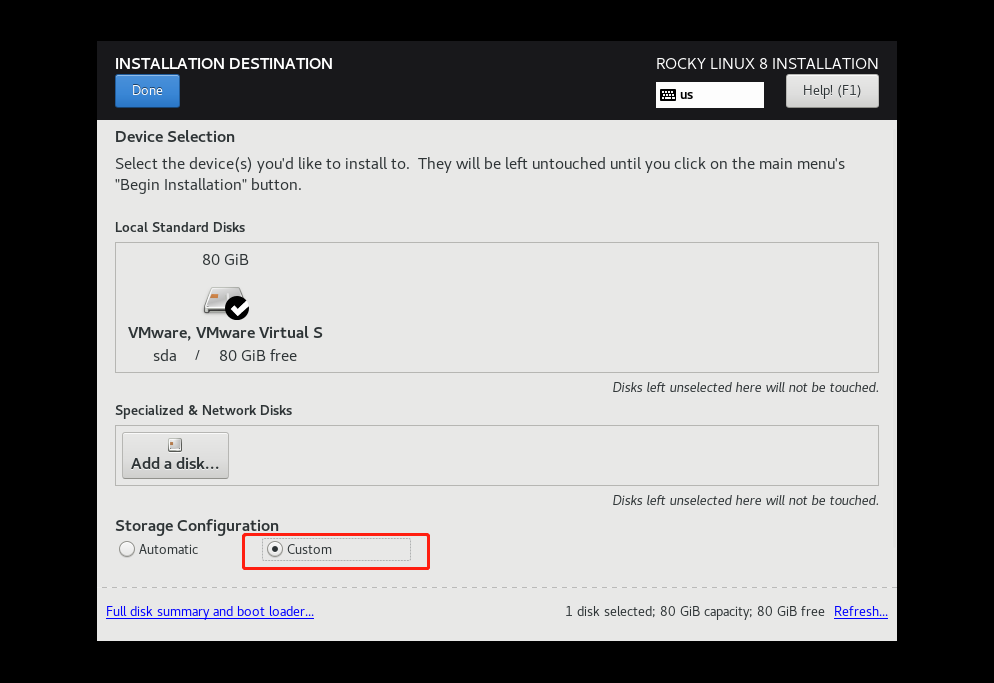
Task: Click the 80 GiB free text
Action: click(x=258, y=356)
